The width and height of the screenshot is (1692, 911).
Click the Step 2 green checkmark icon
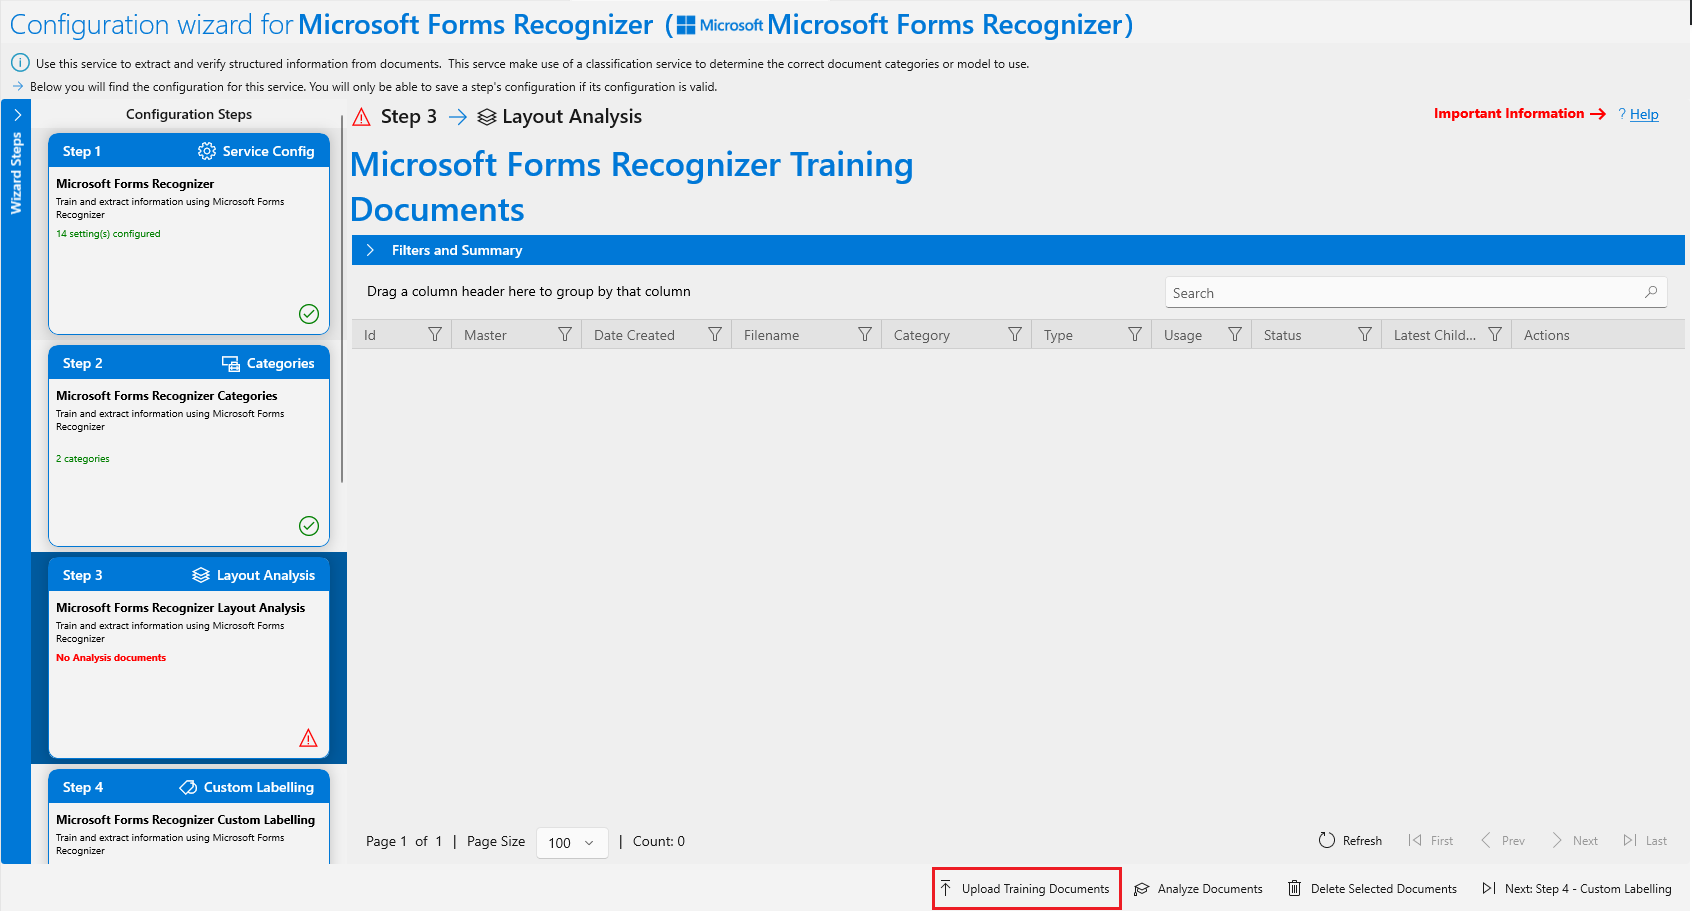[309, 526]
